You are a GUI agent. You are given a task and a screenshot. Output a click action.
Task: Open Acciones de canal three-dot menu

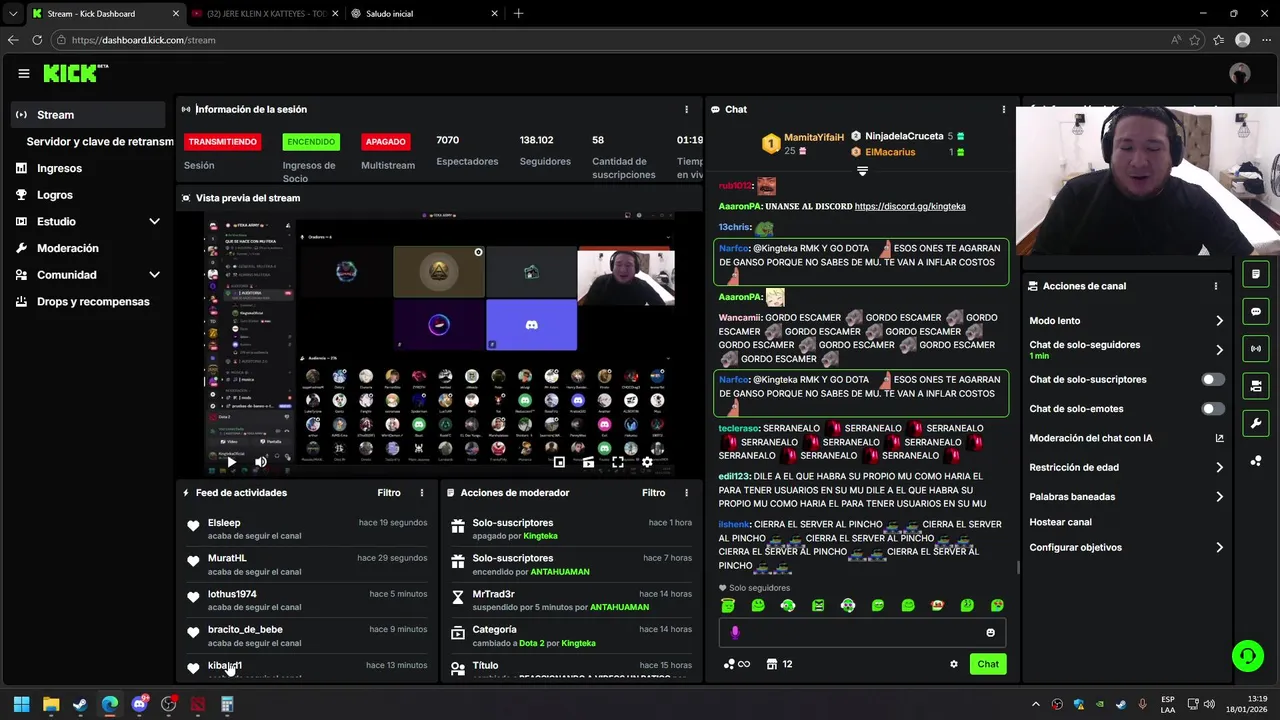click(x=1215, y=286)
